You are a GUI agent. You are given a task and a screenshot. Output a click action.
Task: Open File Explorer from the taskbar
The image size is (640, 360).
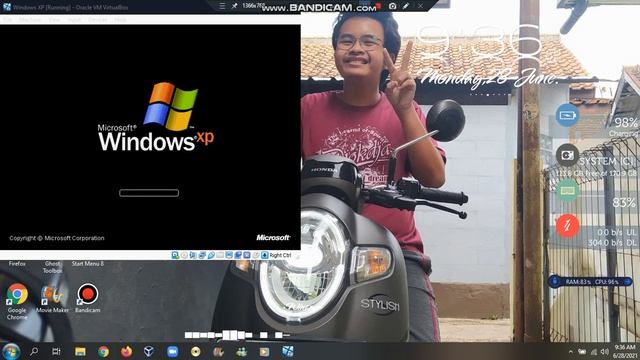pos(80,351)
